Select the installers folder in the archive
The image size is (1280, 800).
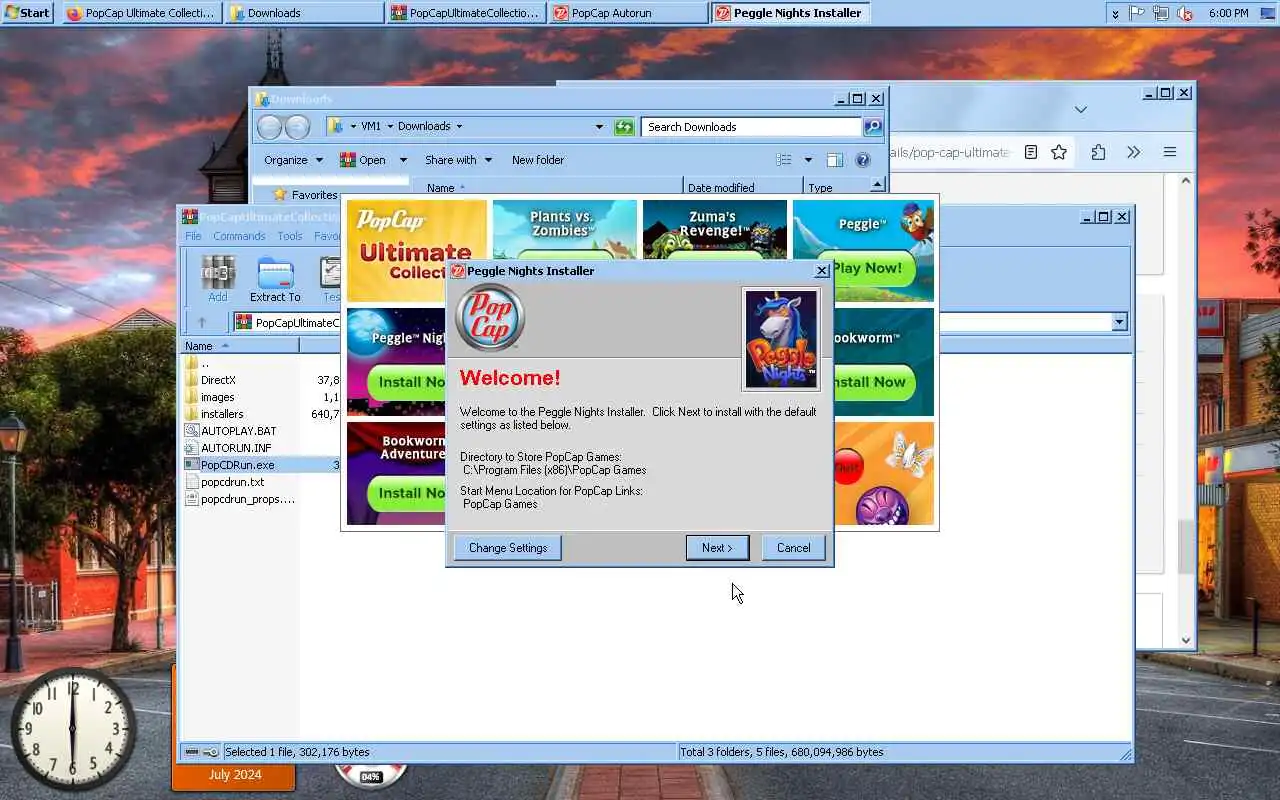[222, 414]
